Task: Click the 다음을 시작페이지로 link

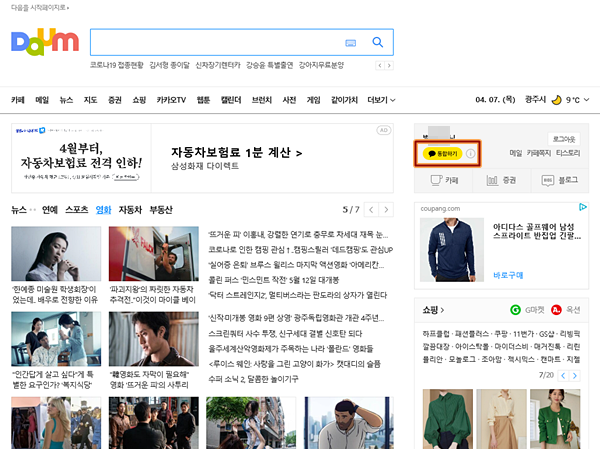Action: tap(40, 8)
